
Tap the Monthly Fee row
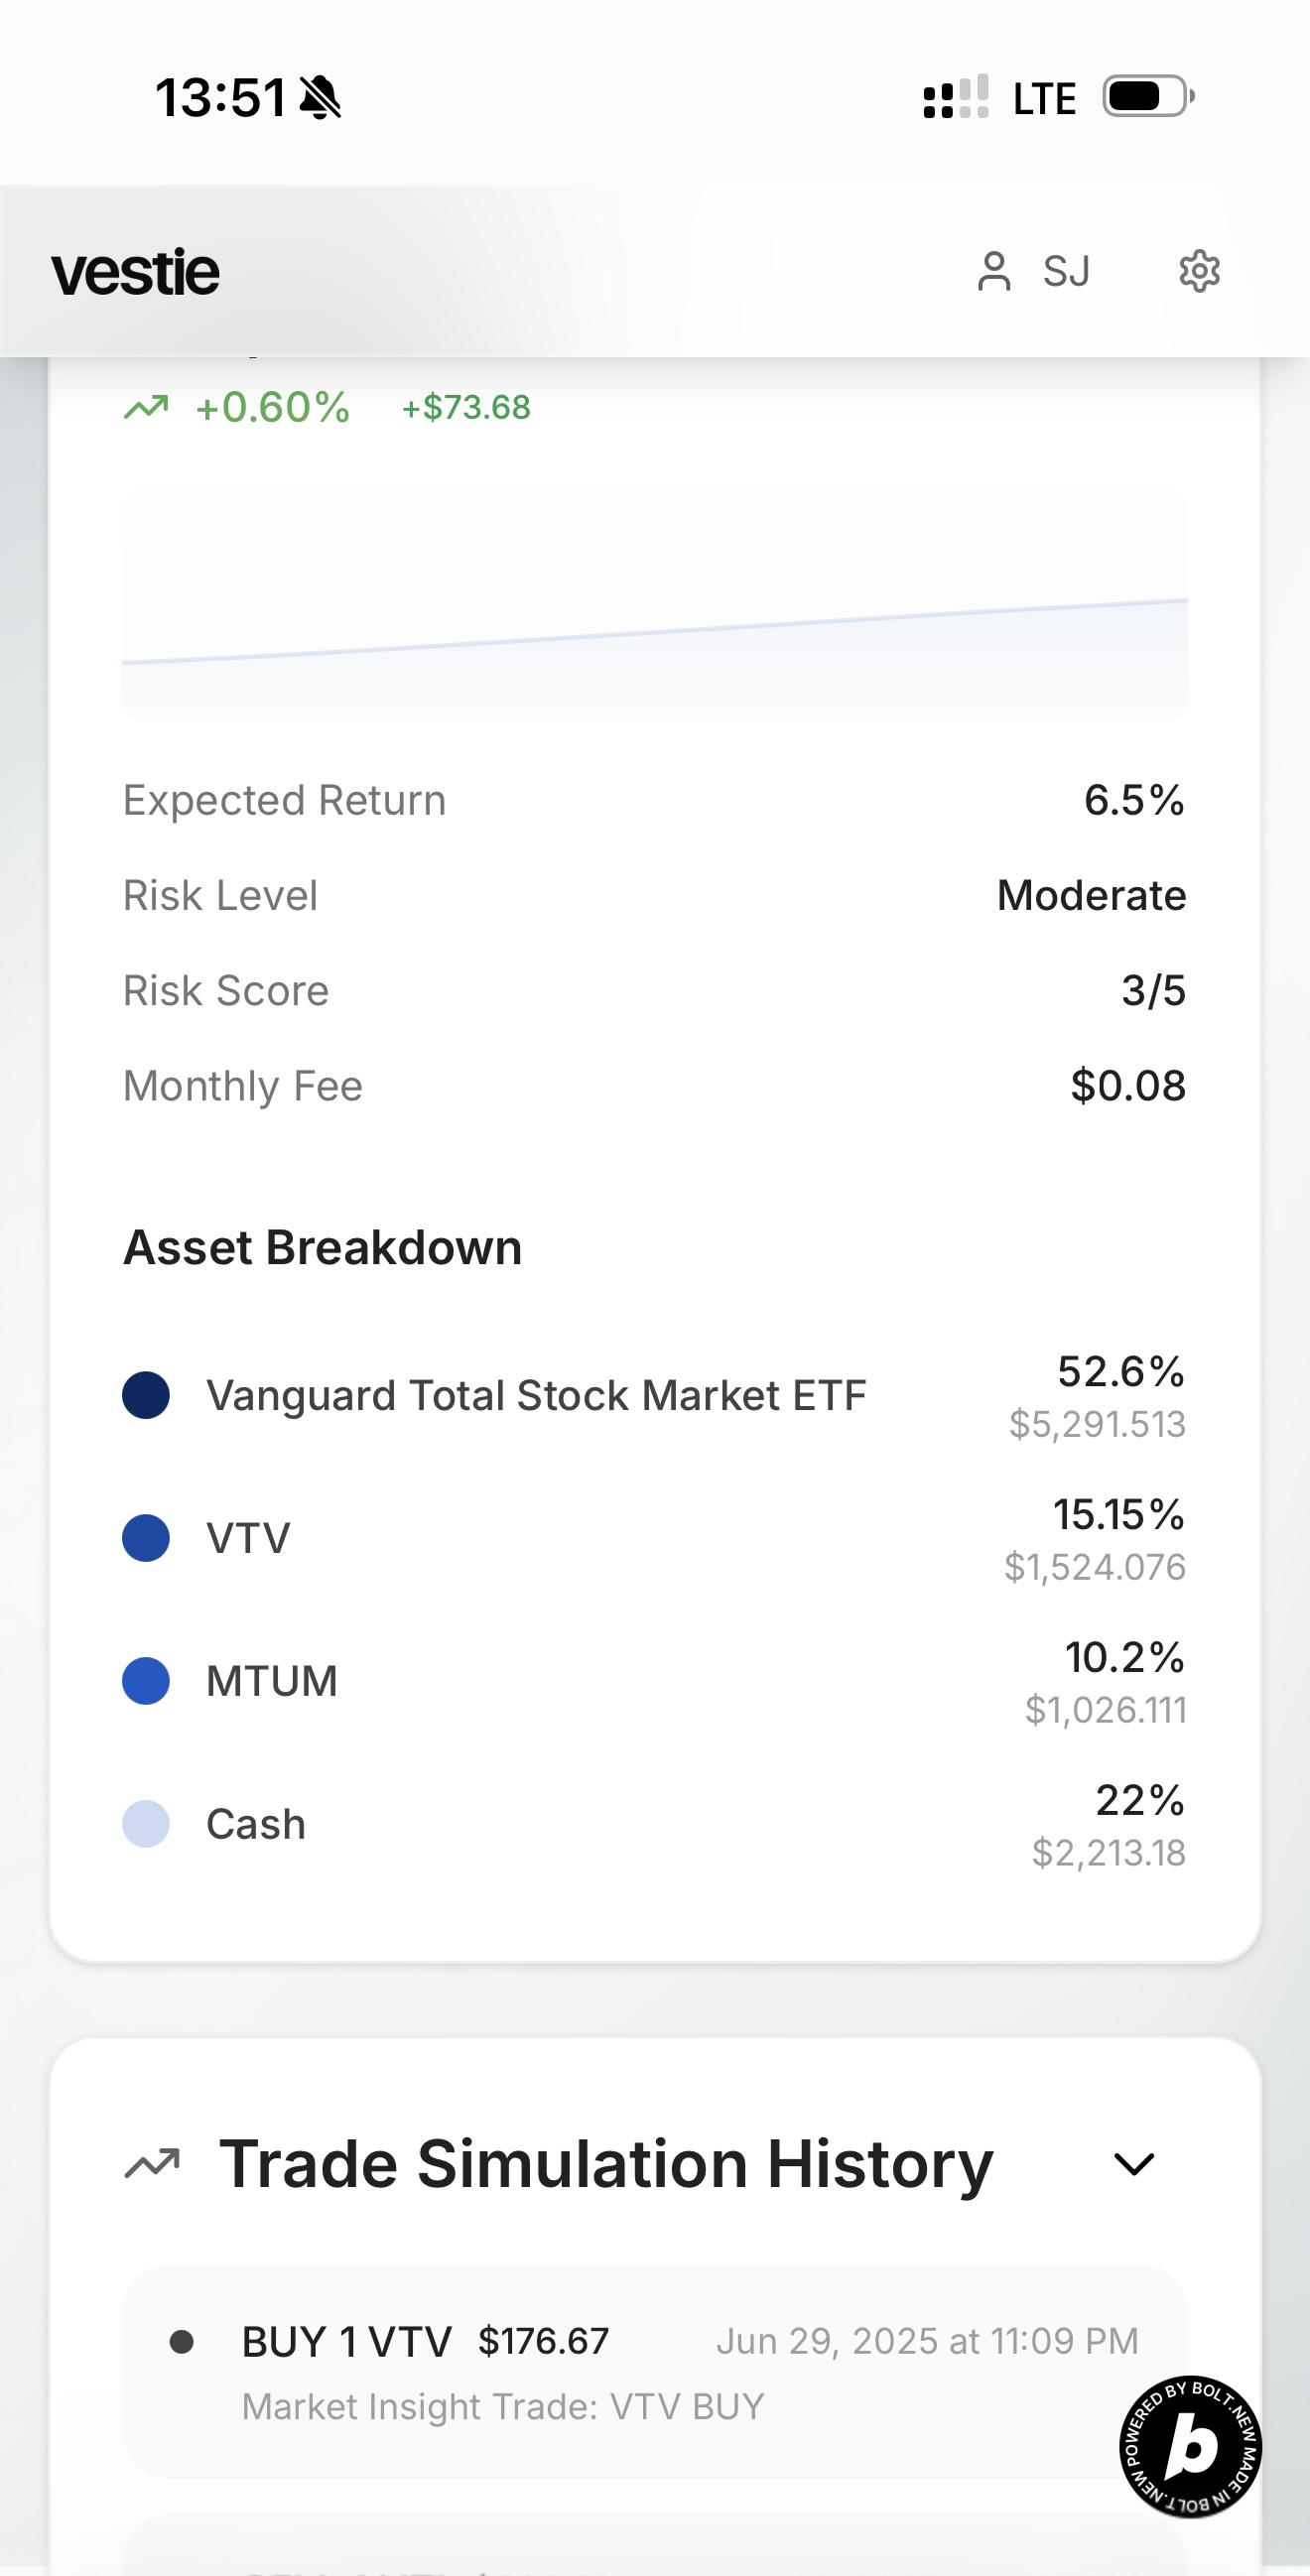pyautogui.click(x=654, y=1086)
